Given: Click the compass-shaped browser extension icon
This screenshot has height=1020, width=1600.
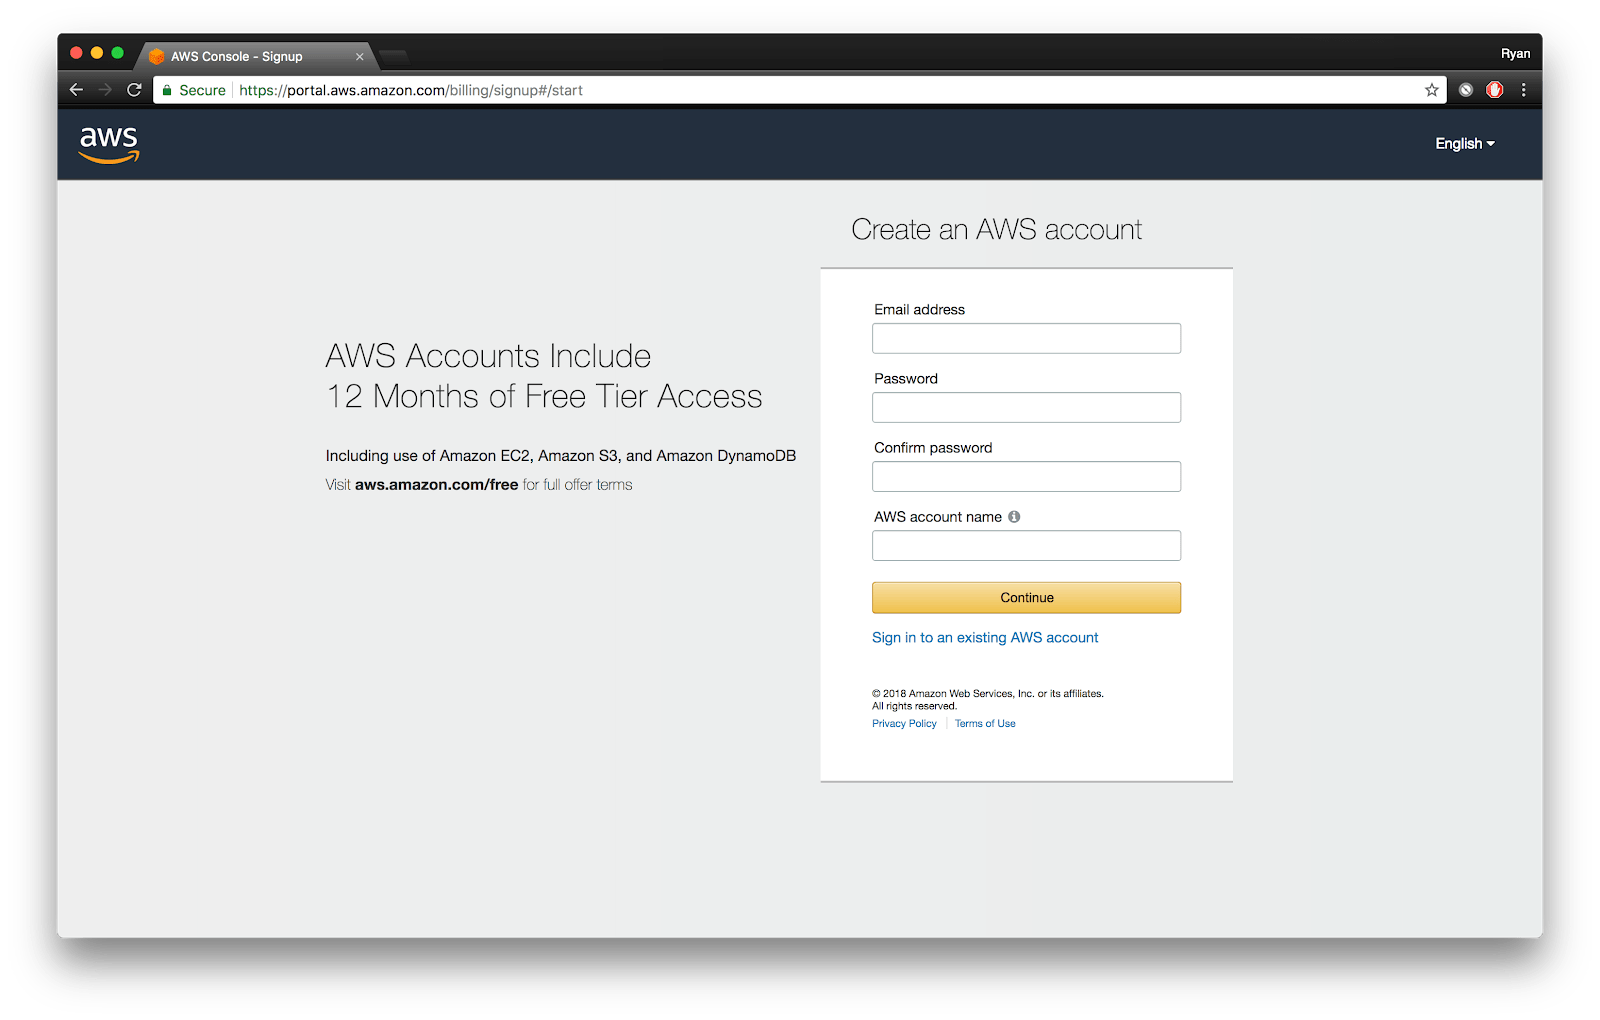Looking at the screenshot, I should pyautogui.click(x=1465, y=90).
